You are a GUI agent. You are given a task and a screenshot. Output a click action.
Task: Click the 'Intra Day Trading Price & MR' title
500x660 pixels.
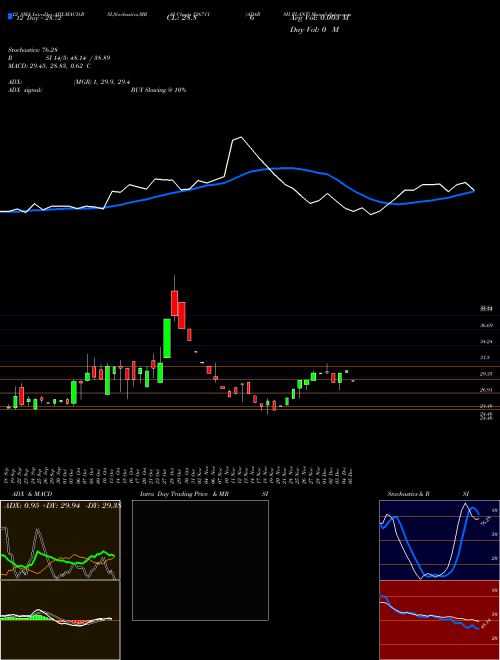(185, 494)
